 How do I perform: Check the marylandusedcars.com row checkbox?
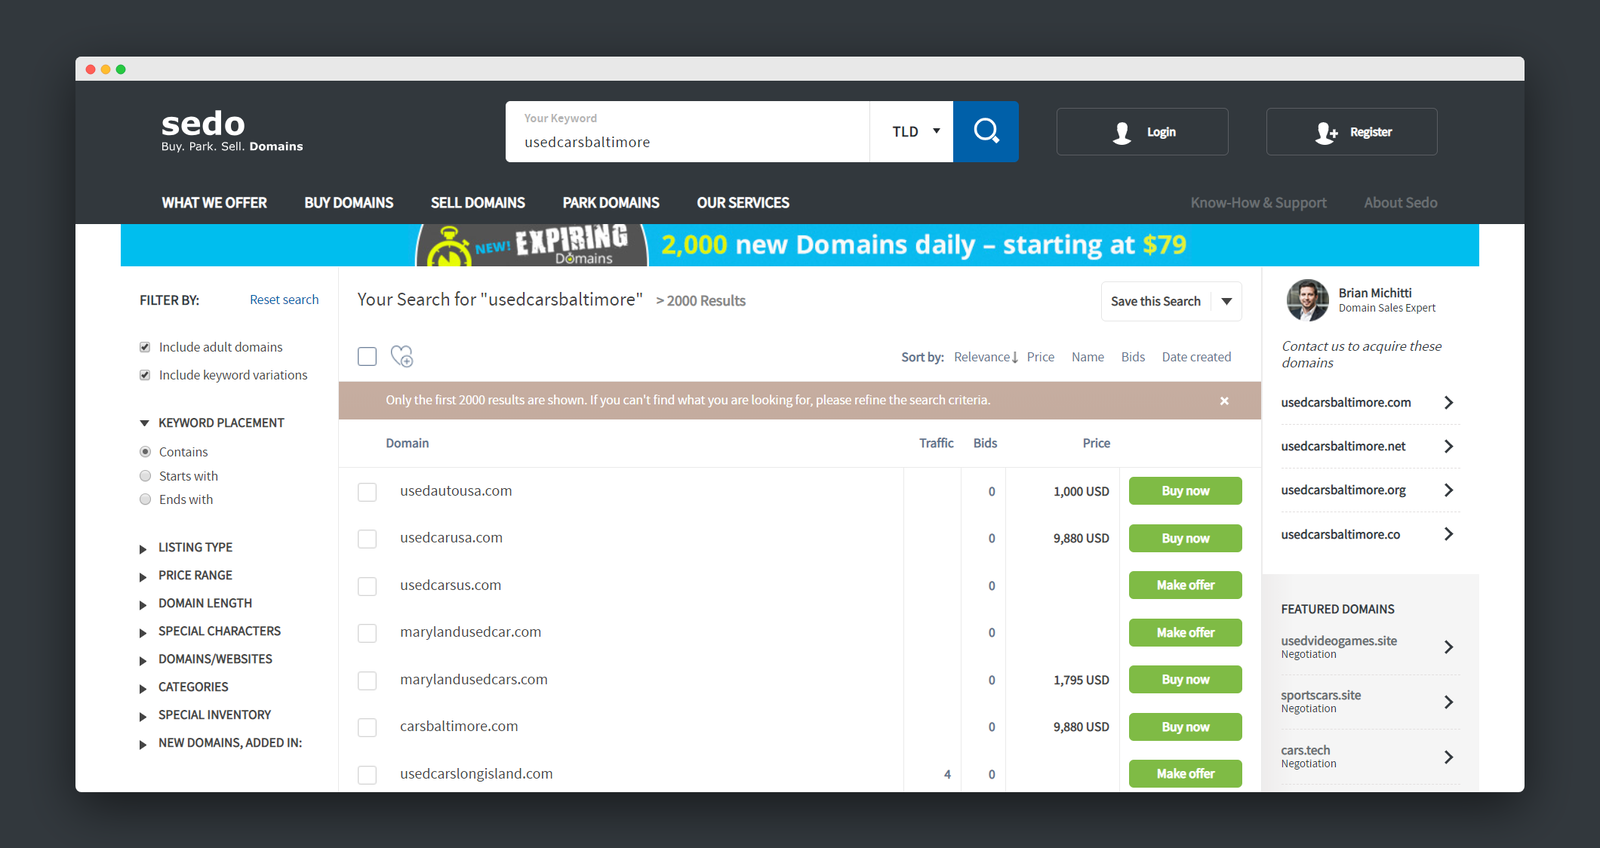pyautogui.click(x=367, y=680)
